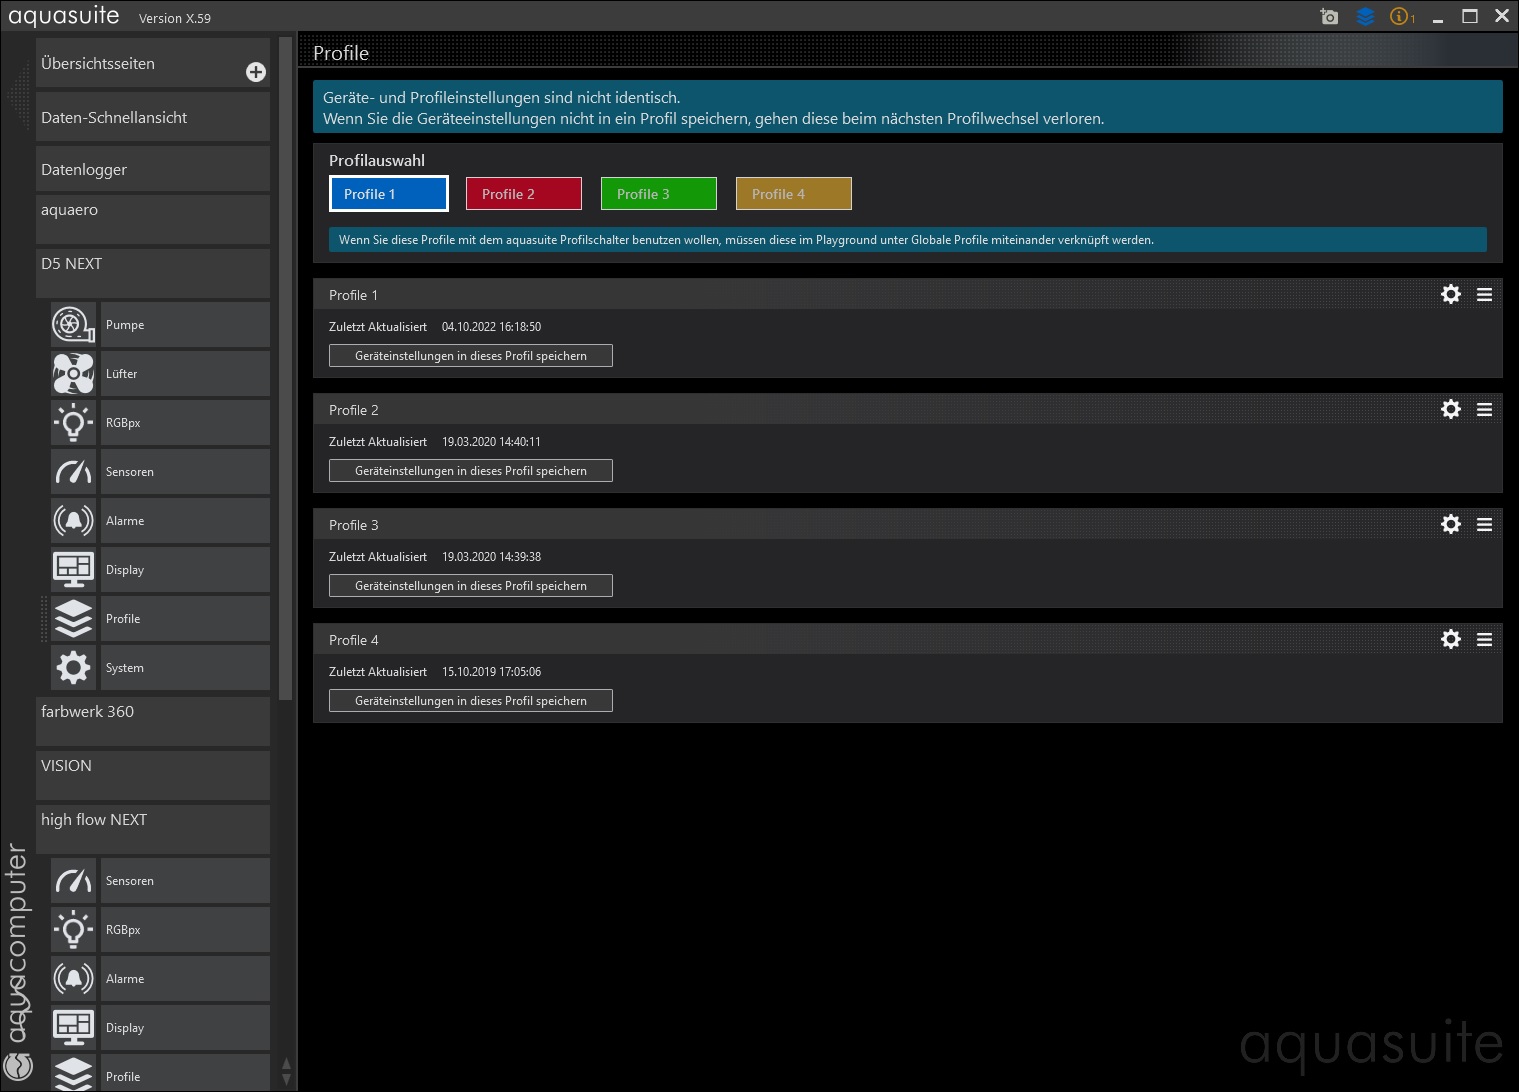Expand the farbwerk 360 device section

[153, 721]
